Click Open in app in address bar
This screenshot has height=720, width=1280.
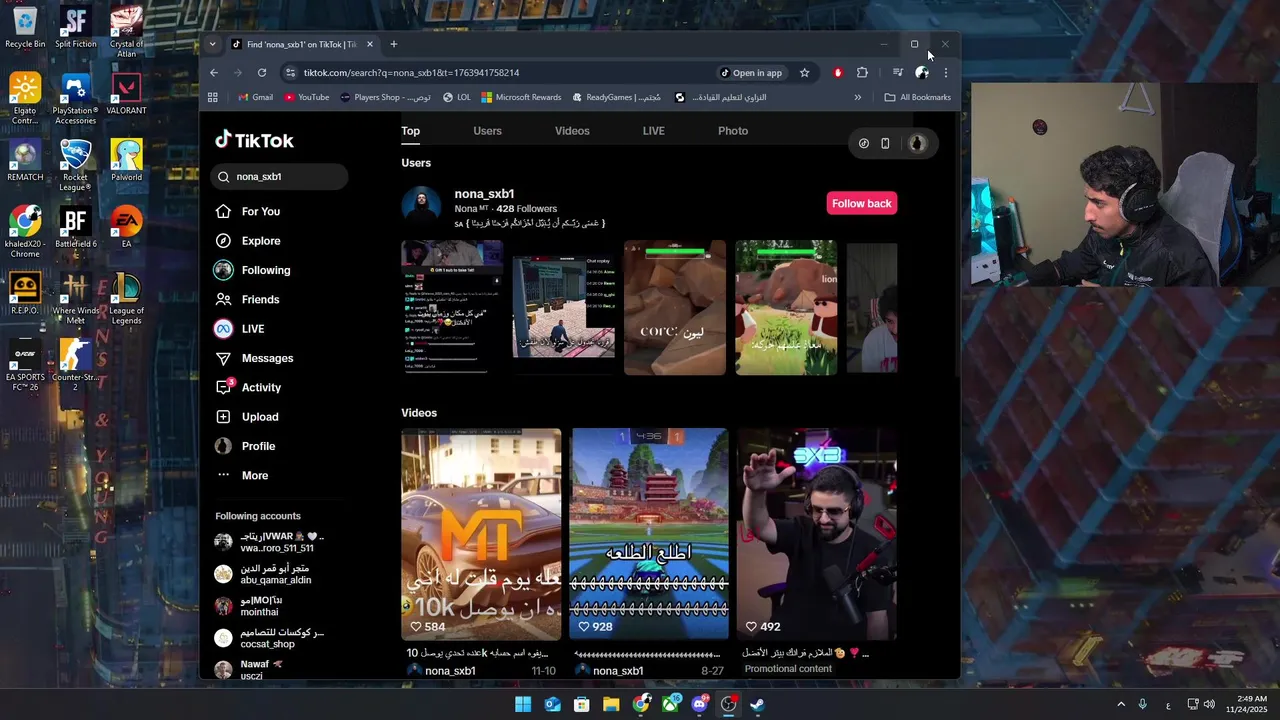click(x=750, y=73)
